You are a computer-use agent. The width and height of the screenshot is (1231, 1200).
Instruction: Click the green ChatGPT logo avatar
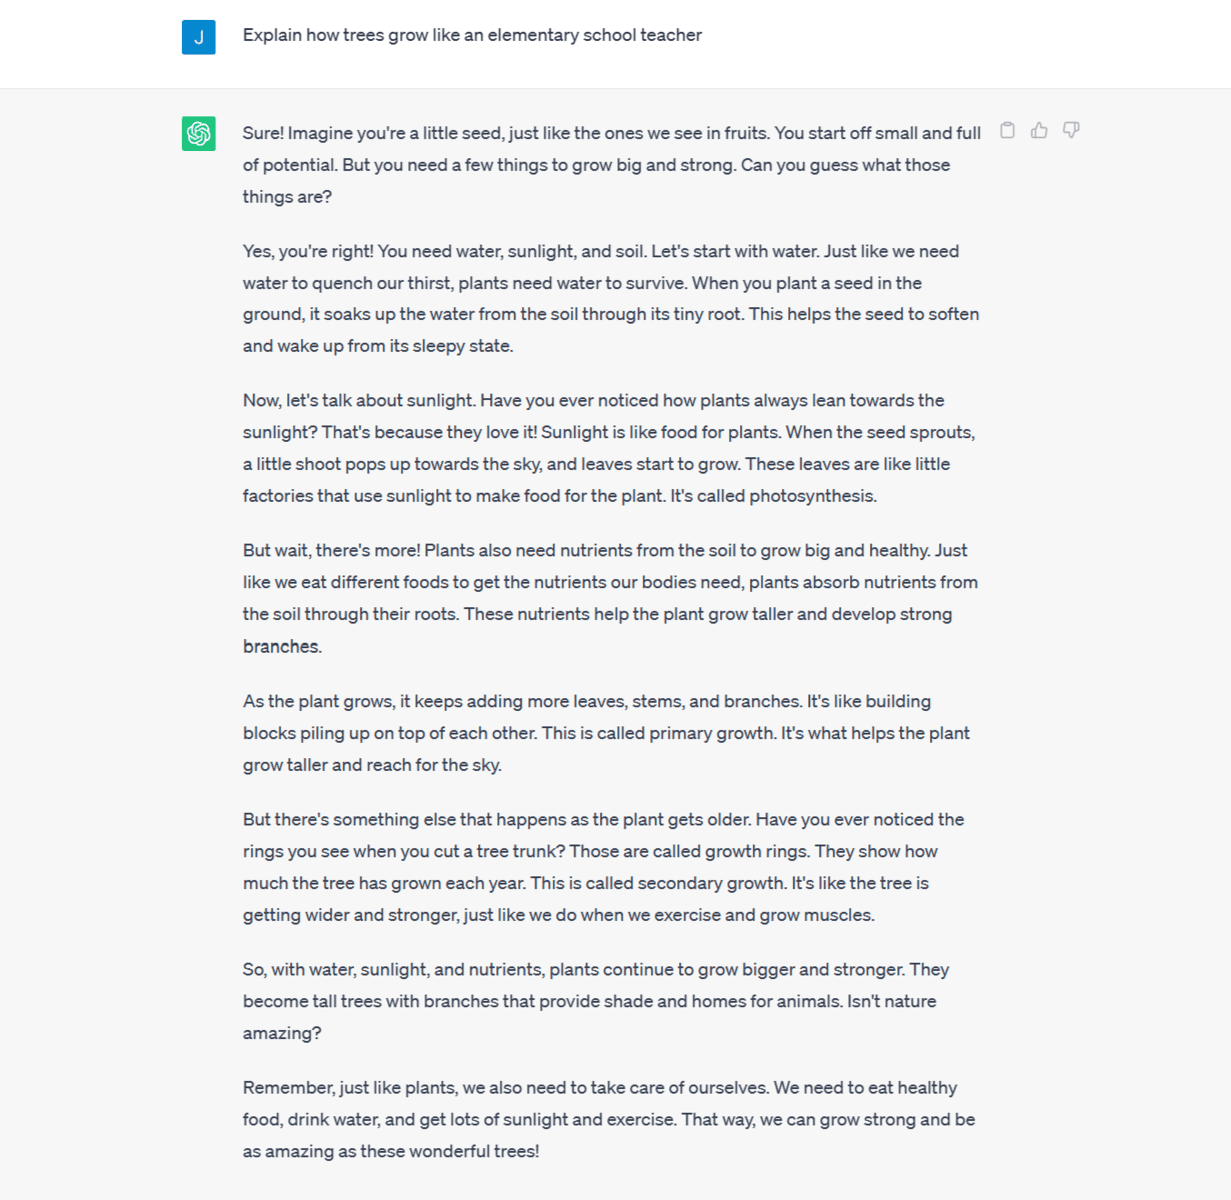tap(198, 133)
